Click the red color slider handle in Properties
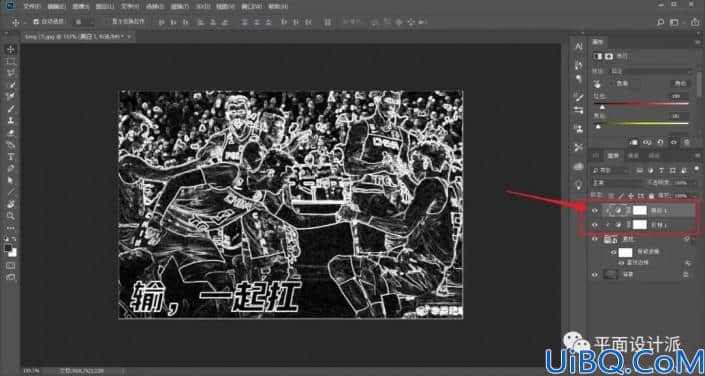 [602, 107]
